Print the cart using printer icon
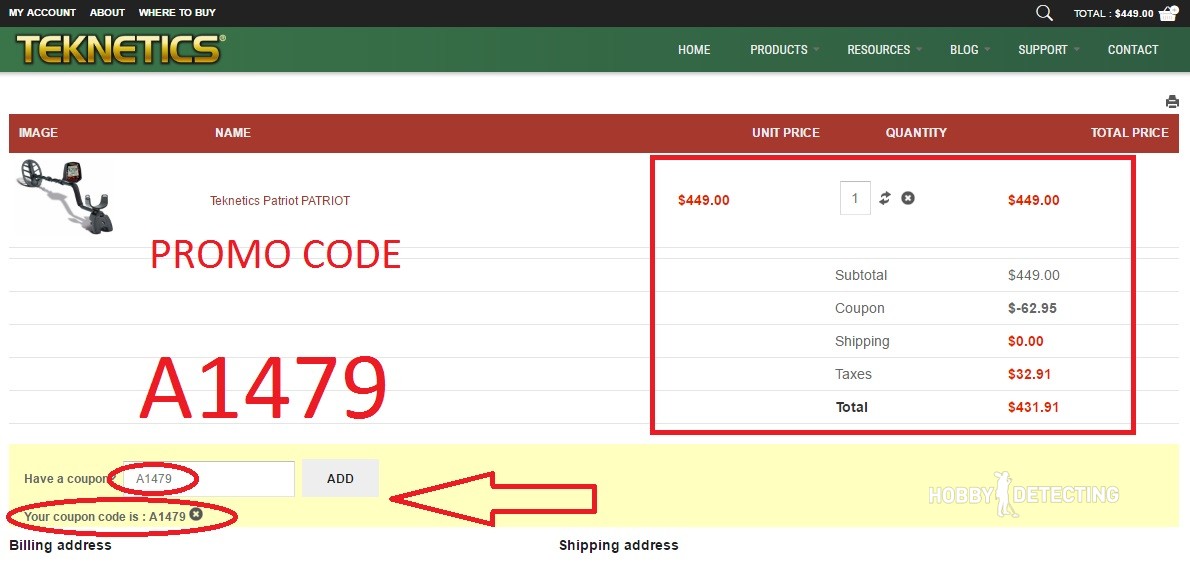Viewport: 1190px width, 562px height. 1173,102
